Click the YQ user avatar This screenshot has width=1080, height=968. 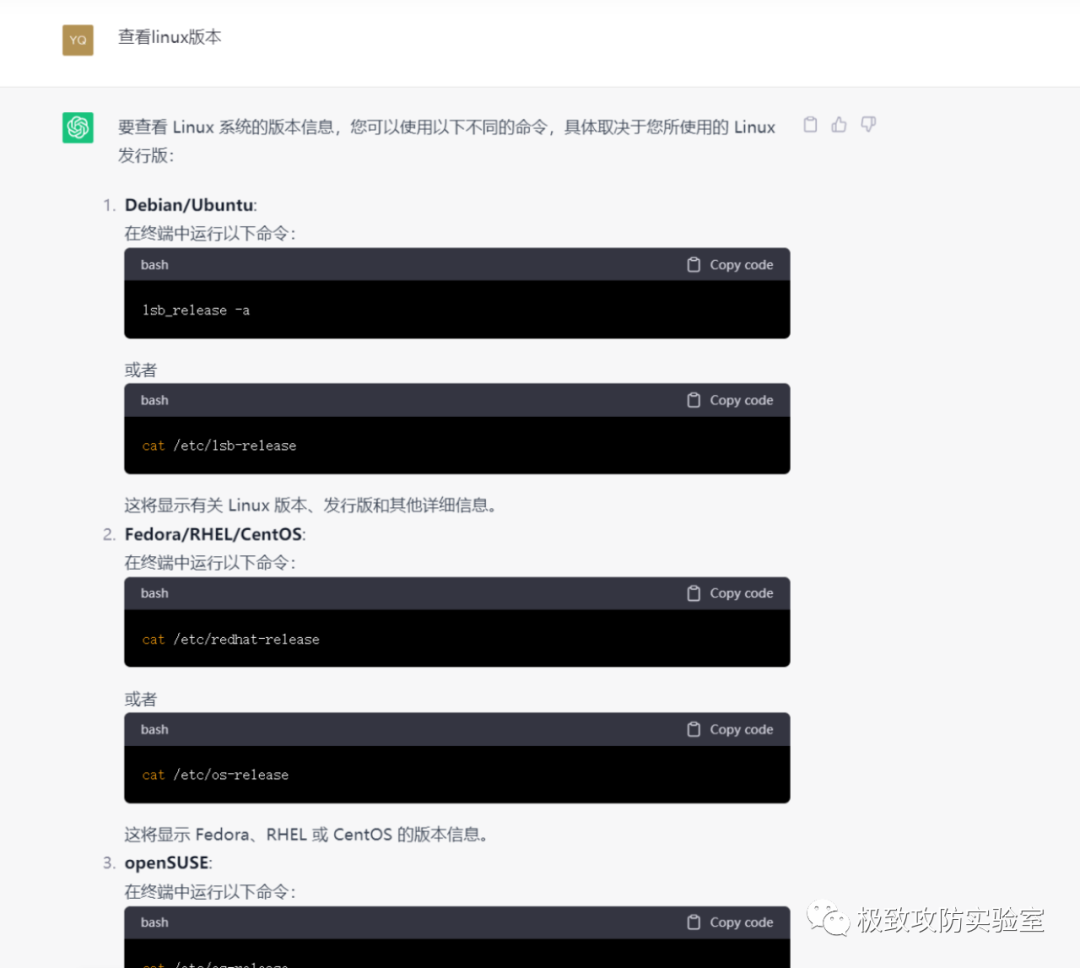click(77, 40)
